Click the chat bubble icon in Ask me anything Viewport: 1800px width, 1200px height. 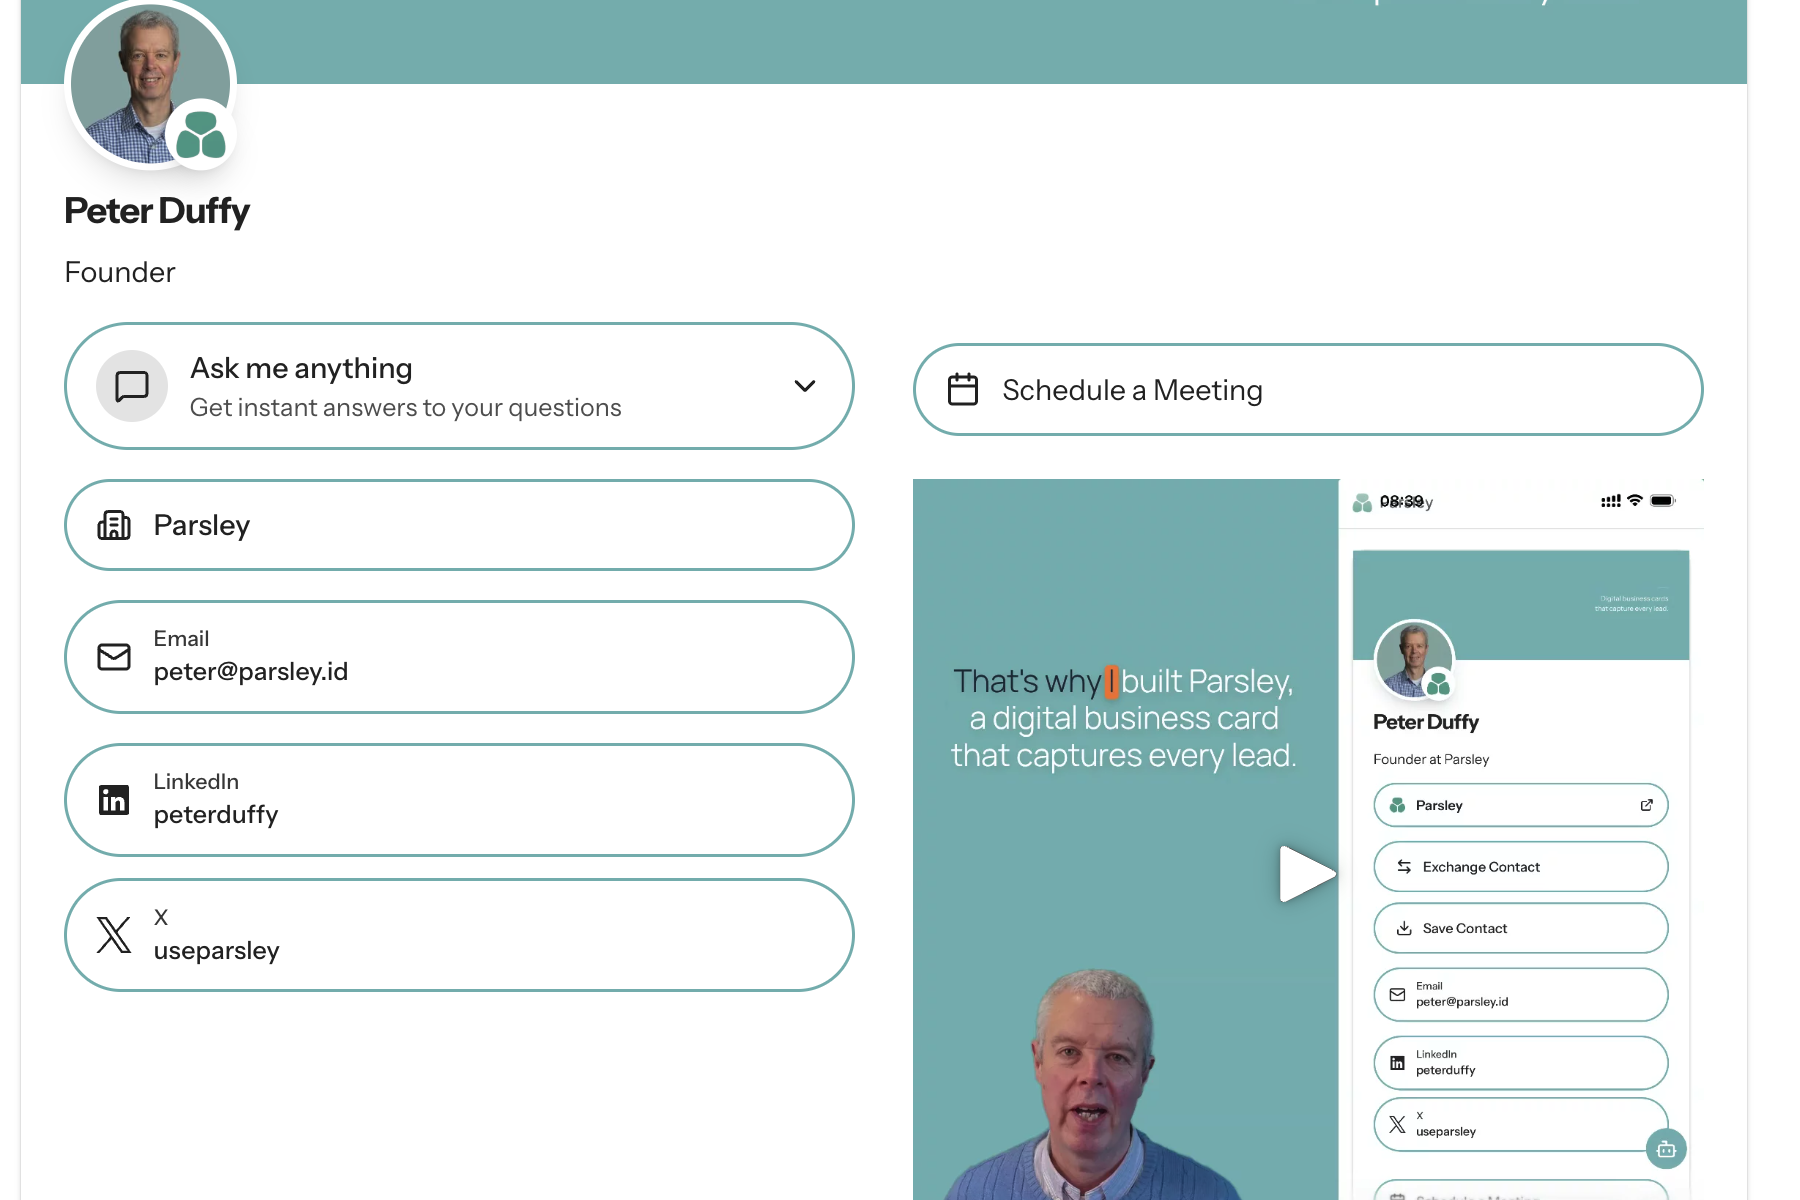[131, 386]
